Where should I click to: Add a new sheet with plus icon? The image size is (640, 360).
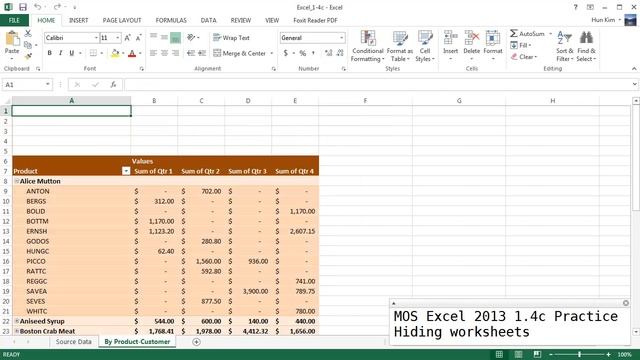196,342
